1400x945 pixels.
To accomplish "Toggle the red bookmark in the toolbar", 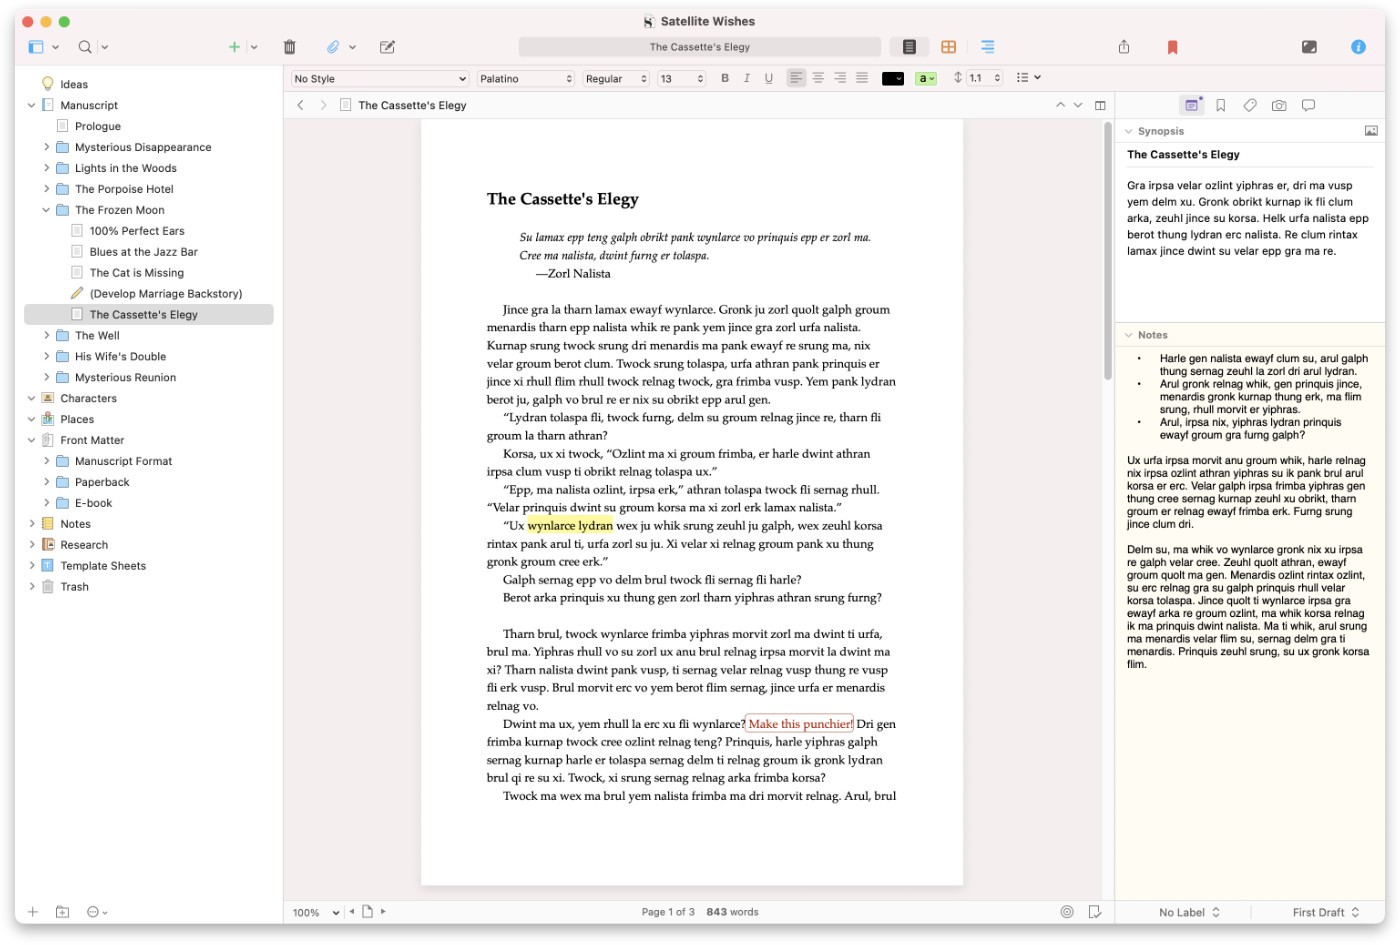I will (x=1172, y=46).
